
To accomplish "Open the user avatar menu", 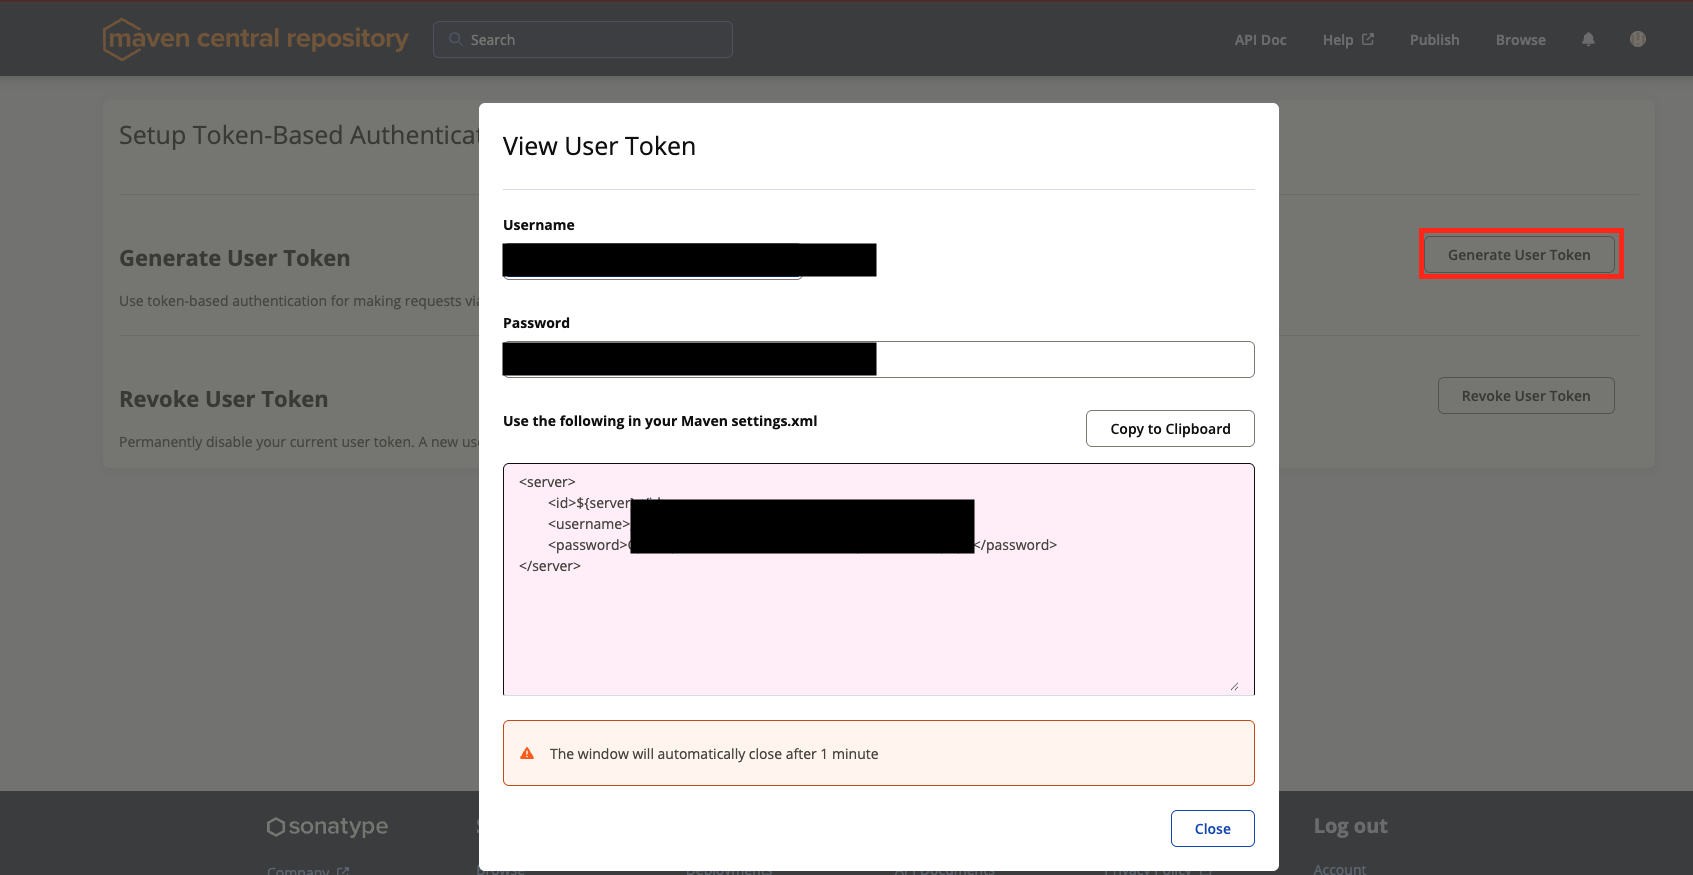I will pos(1637,39).
